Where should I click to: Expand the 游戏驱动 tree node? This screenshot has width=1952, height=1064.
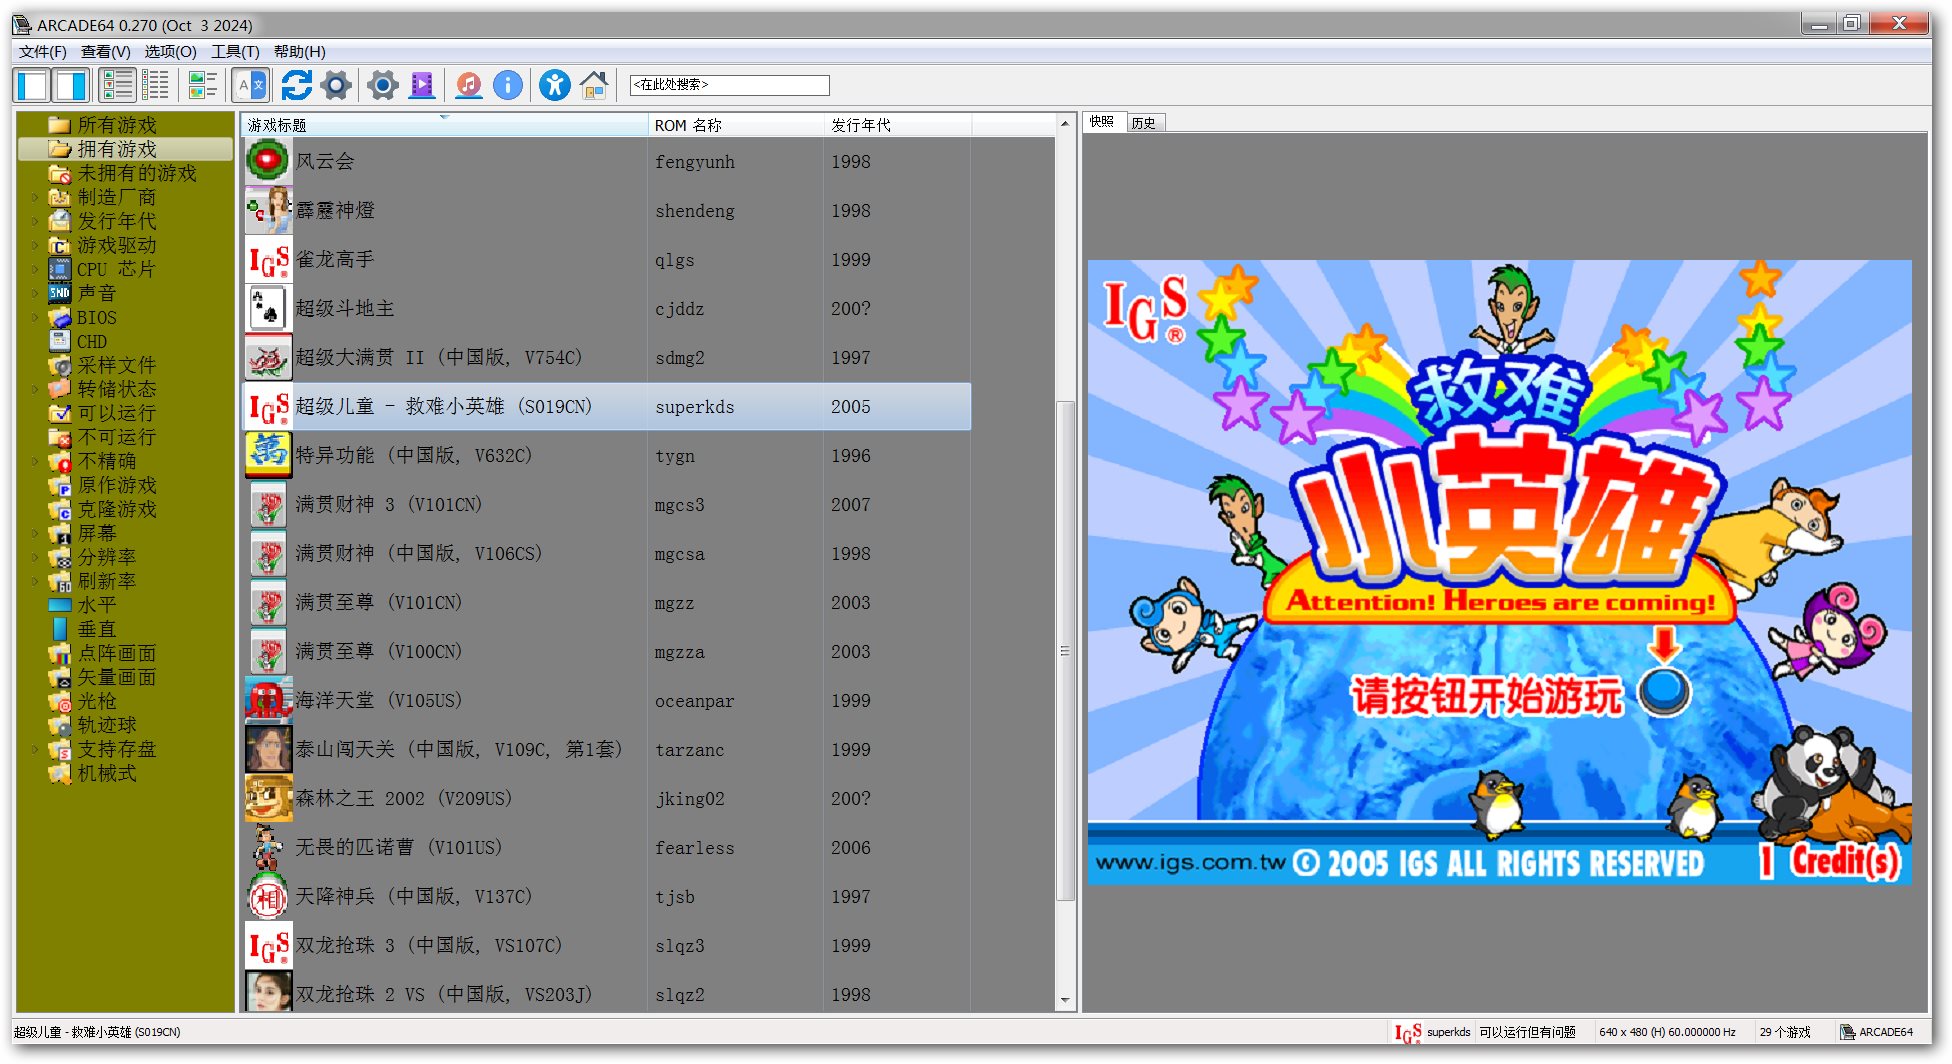click(x=35, y=245)
